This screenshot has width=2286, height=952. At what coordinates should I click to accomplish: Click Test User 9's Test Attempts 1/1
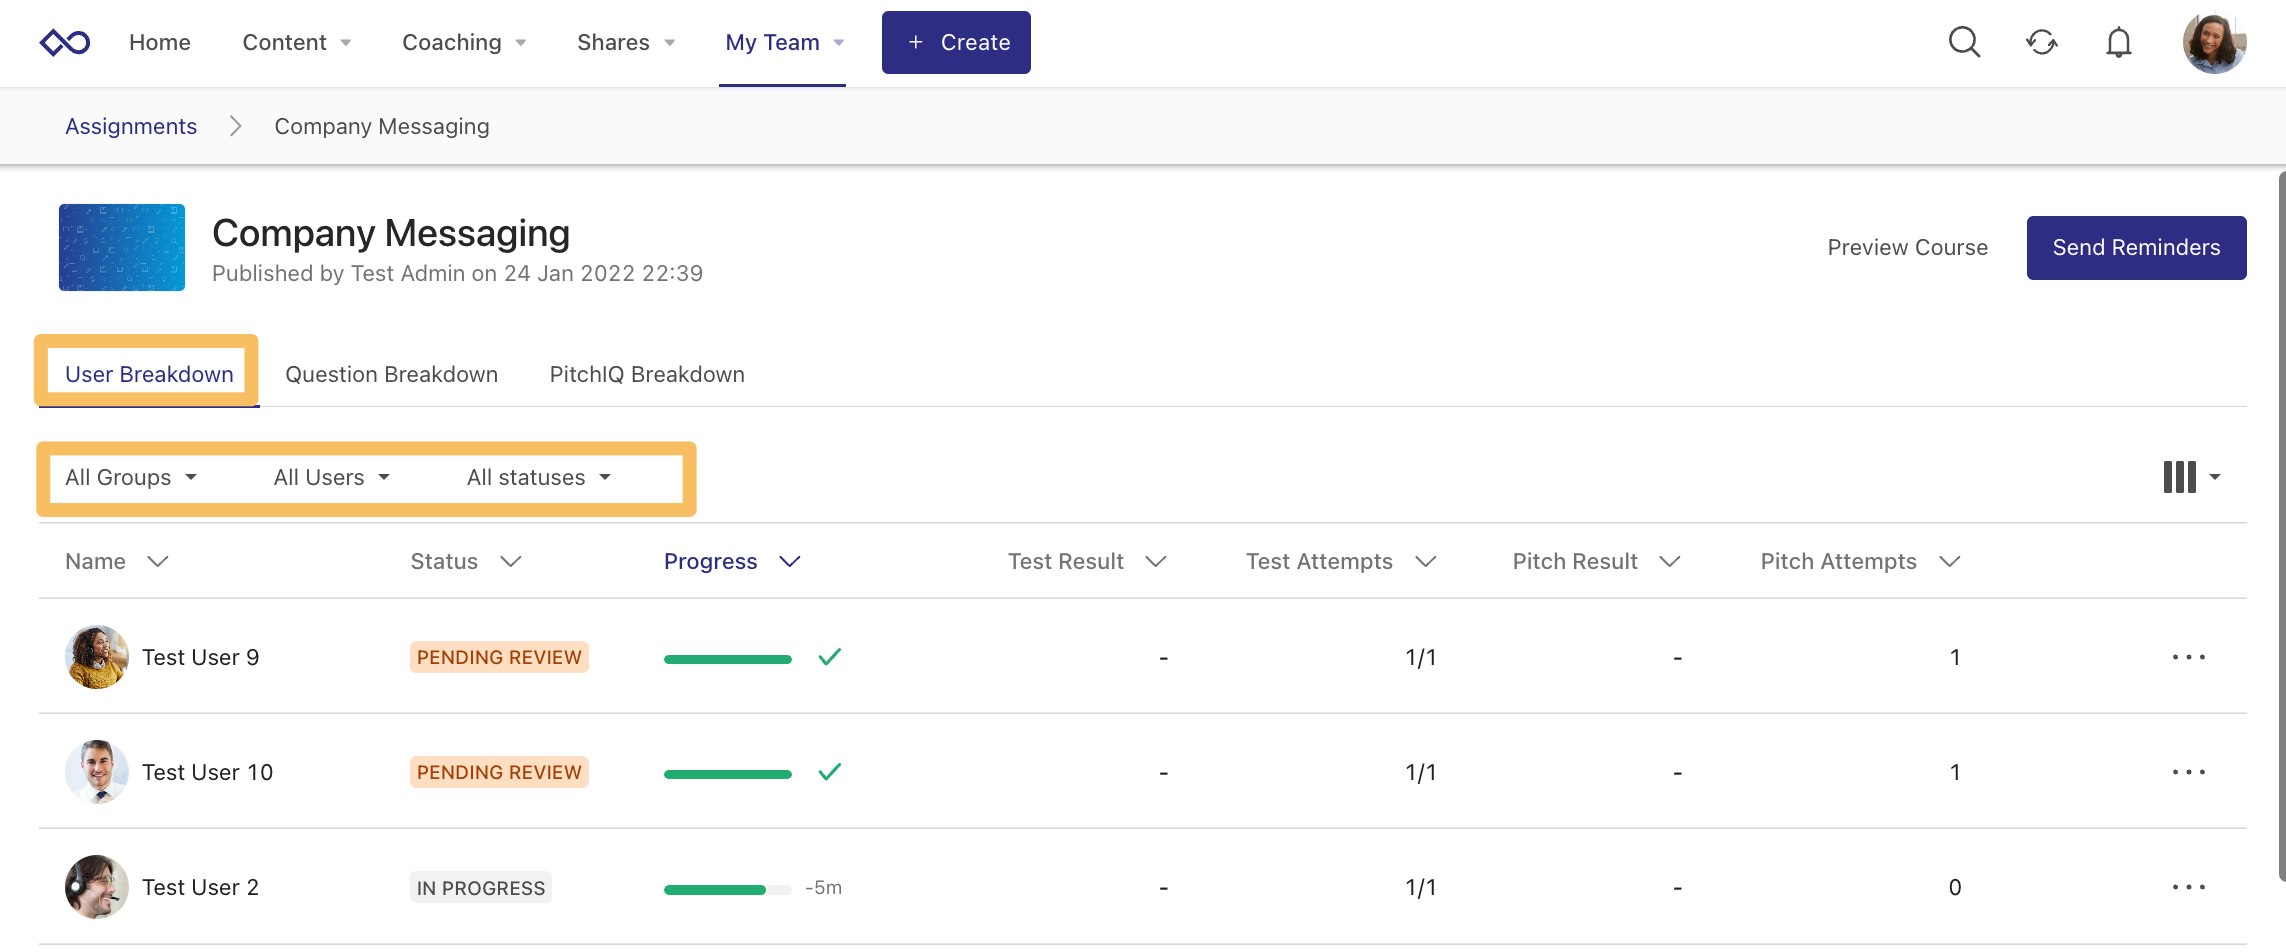click(x=1420, y=657)
